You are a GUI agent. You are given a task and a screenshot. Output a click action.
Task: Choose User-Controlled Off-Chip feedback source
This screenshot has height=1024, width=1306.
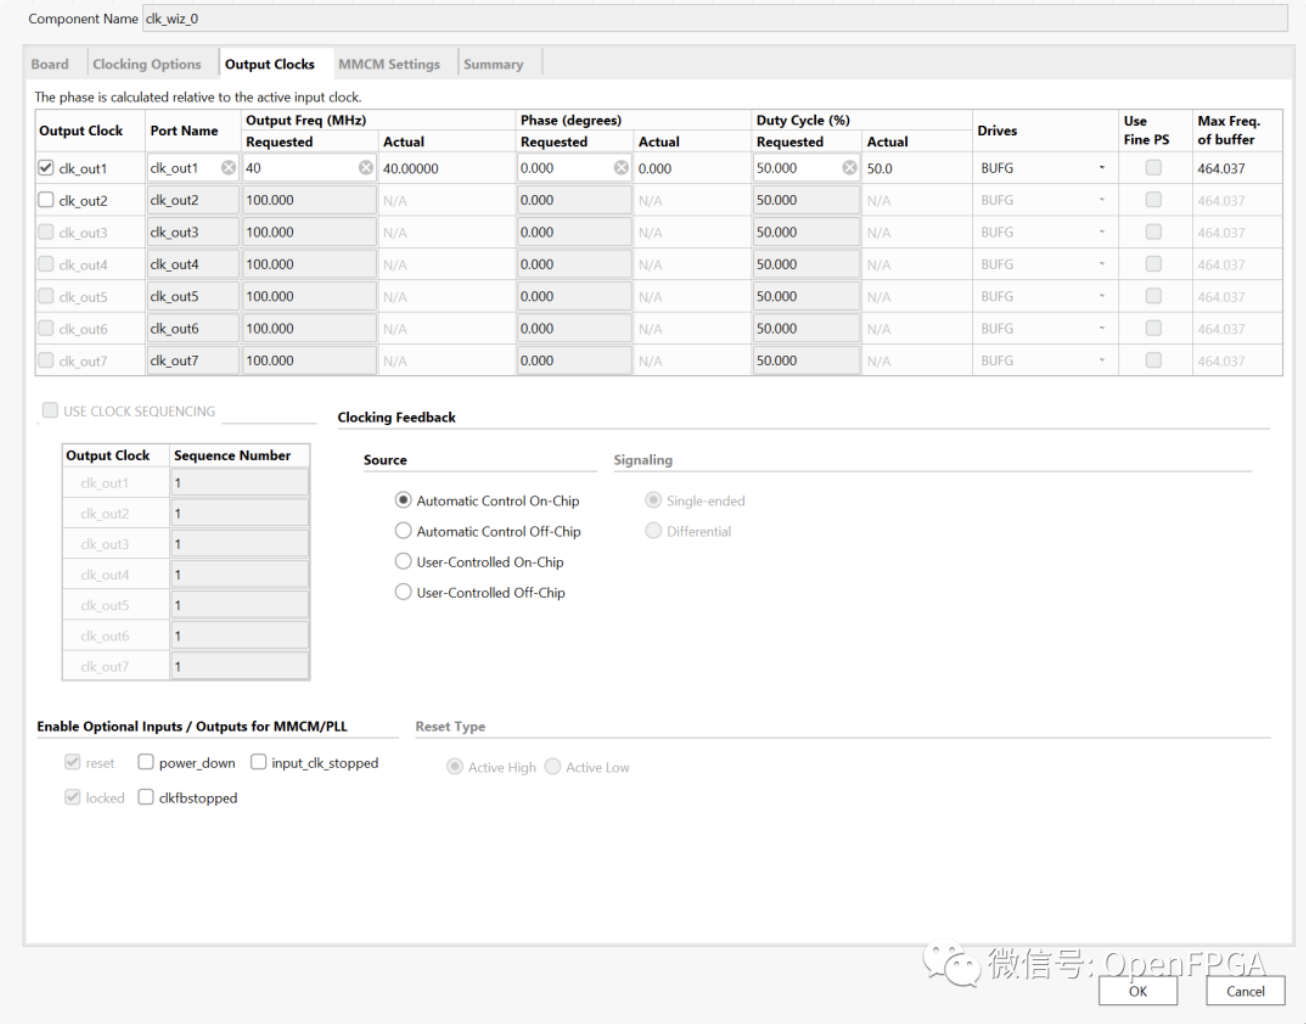403,592
